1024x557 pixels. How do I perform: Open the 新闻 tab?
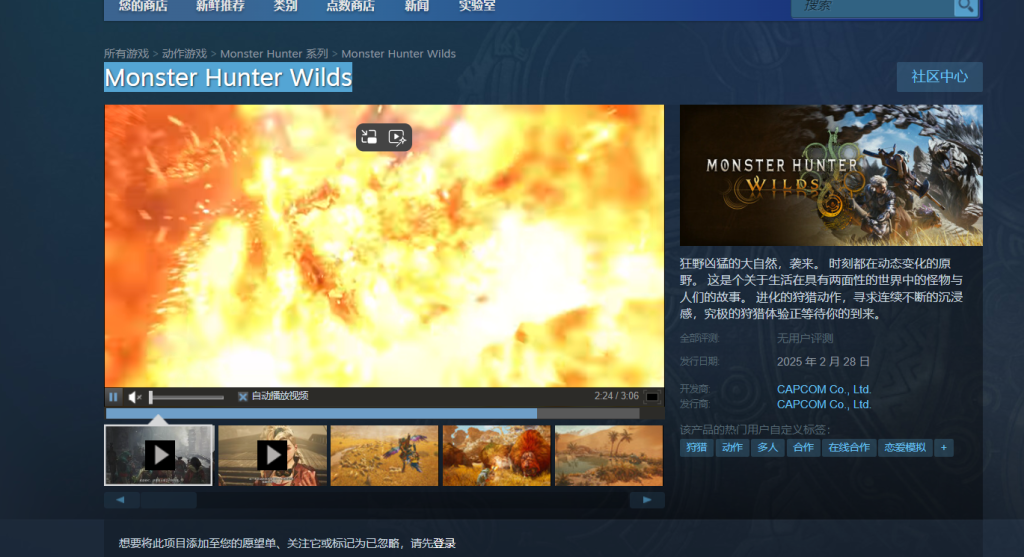point(417,7)
